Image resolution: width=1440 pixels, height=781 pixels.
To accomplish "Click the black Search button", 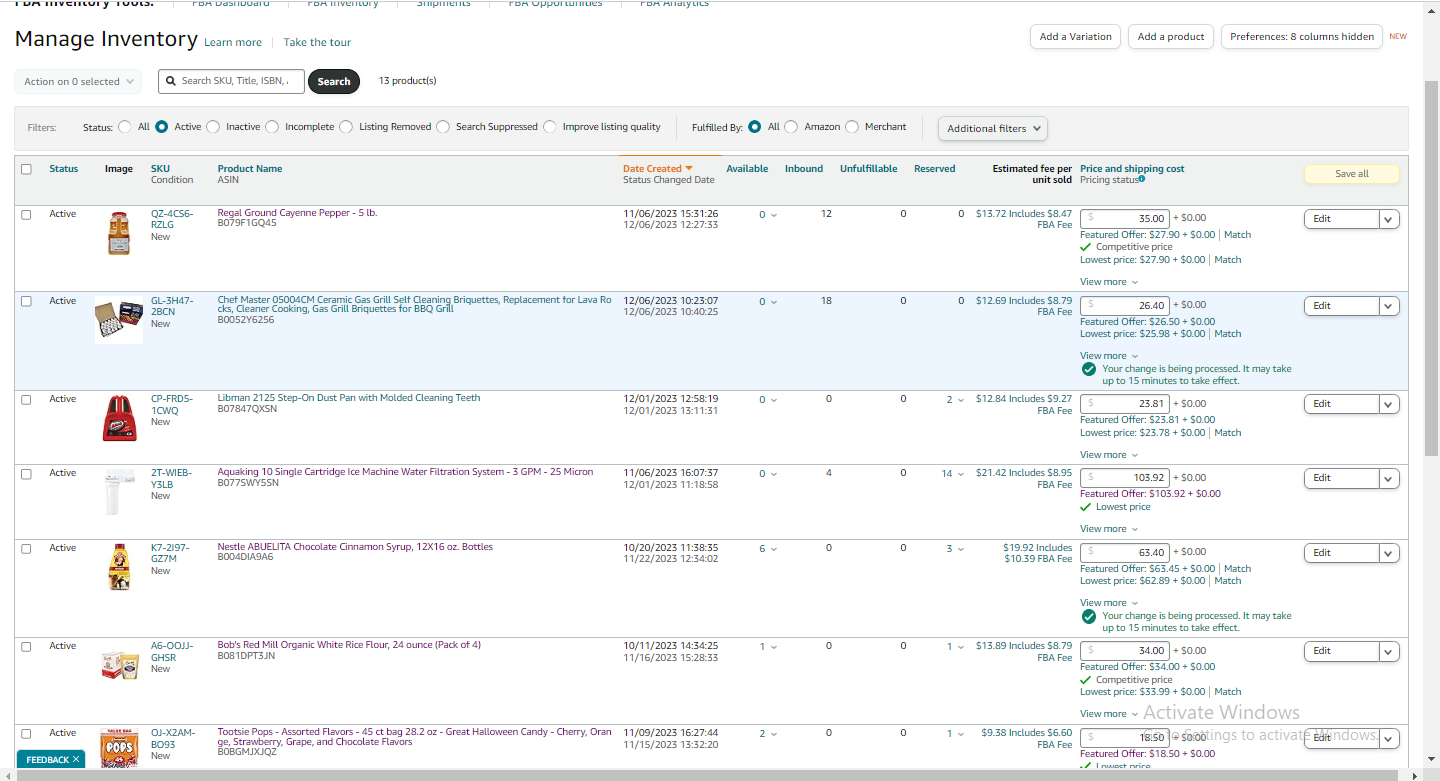I will click(x=334, y=82).
